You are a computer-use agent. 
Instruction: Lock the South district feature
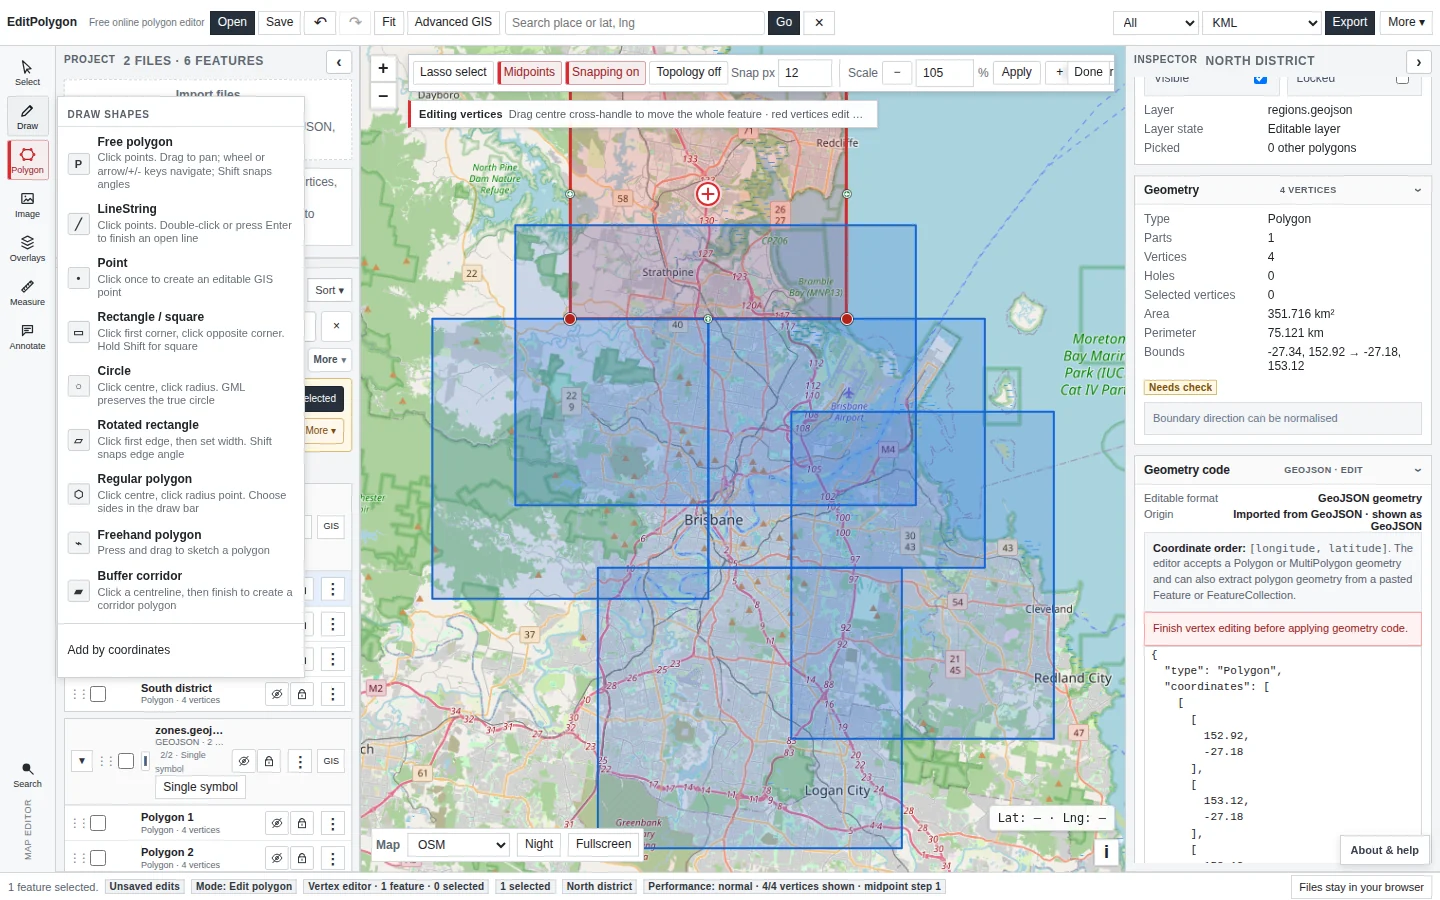pos(302,694)
